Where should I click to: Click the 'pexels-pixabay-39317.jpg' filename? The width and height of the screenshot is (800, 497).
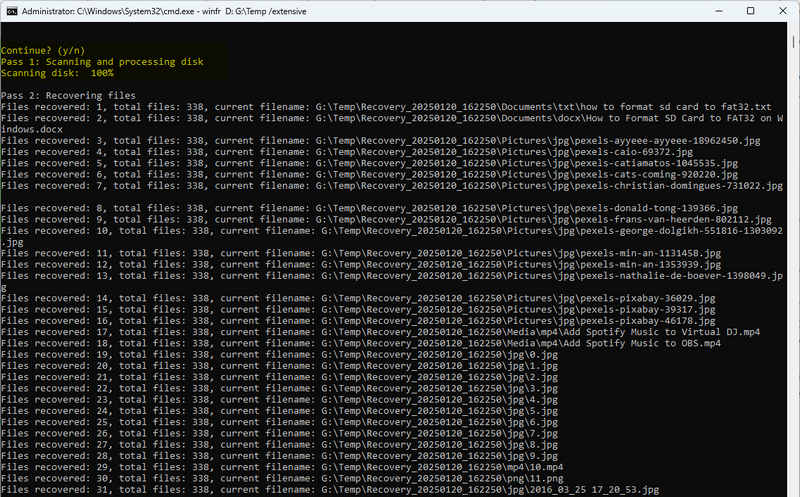click(x=647, y=309)
